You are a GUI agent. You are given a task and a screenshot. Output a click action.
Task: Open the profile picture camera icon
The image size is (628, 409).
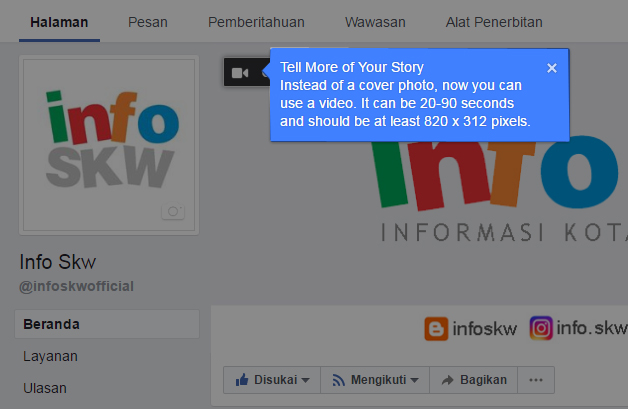pos(173,211)
